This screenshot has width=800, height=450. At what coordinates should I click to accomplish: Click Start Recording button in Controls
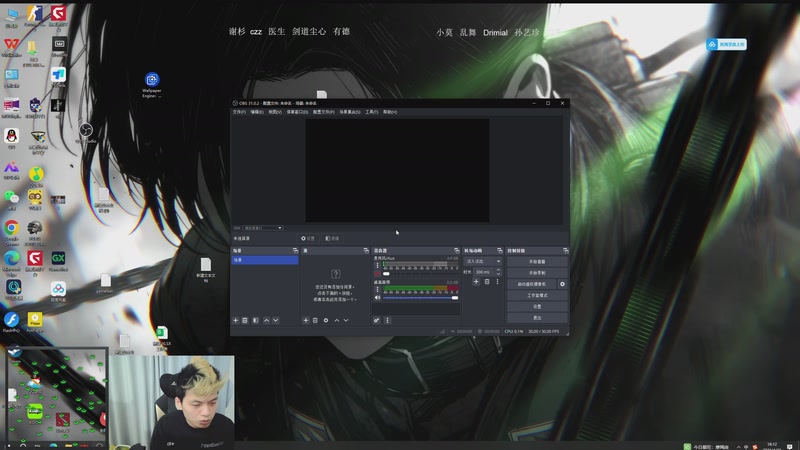(537, 273)
